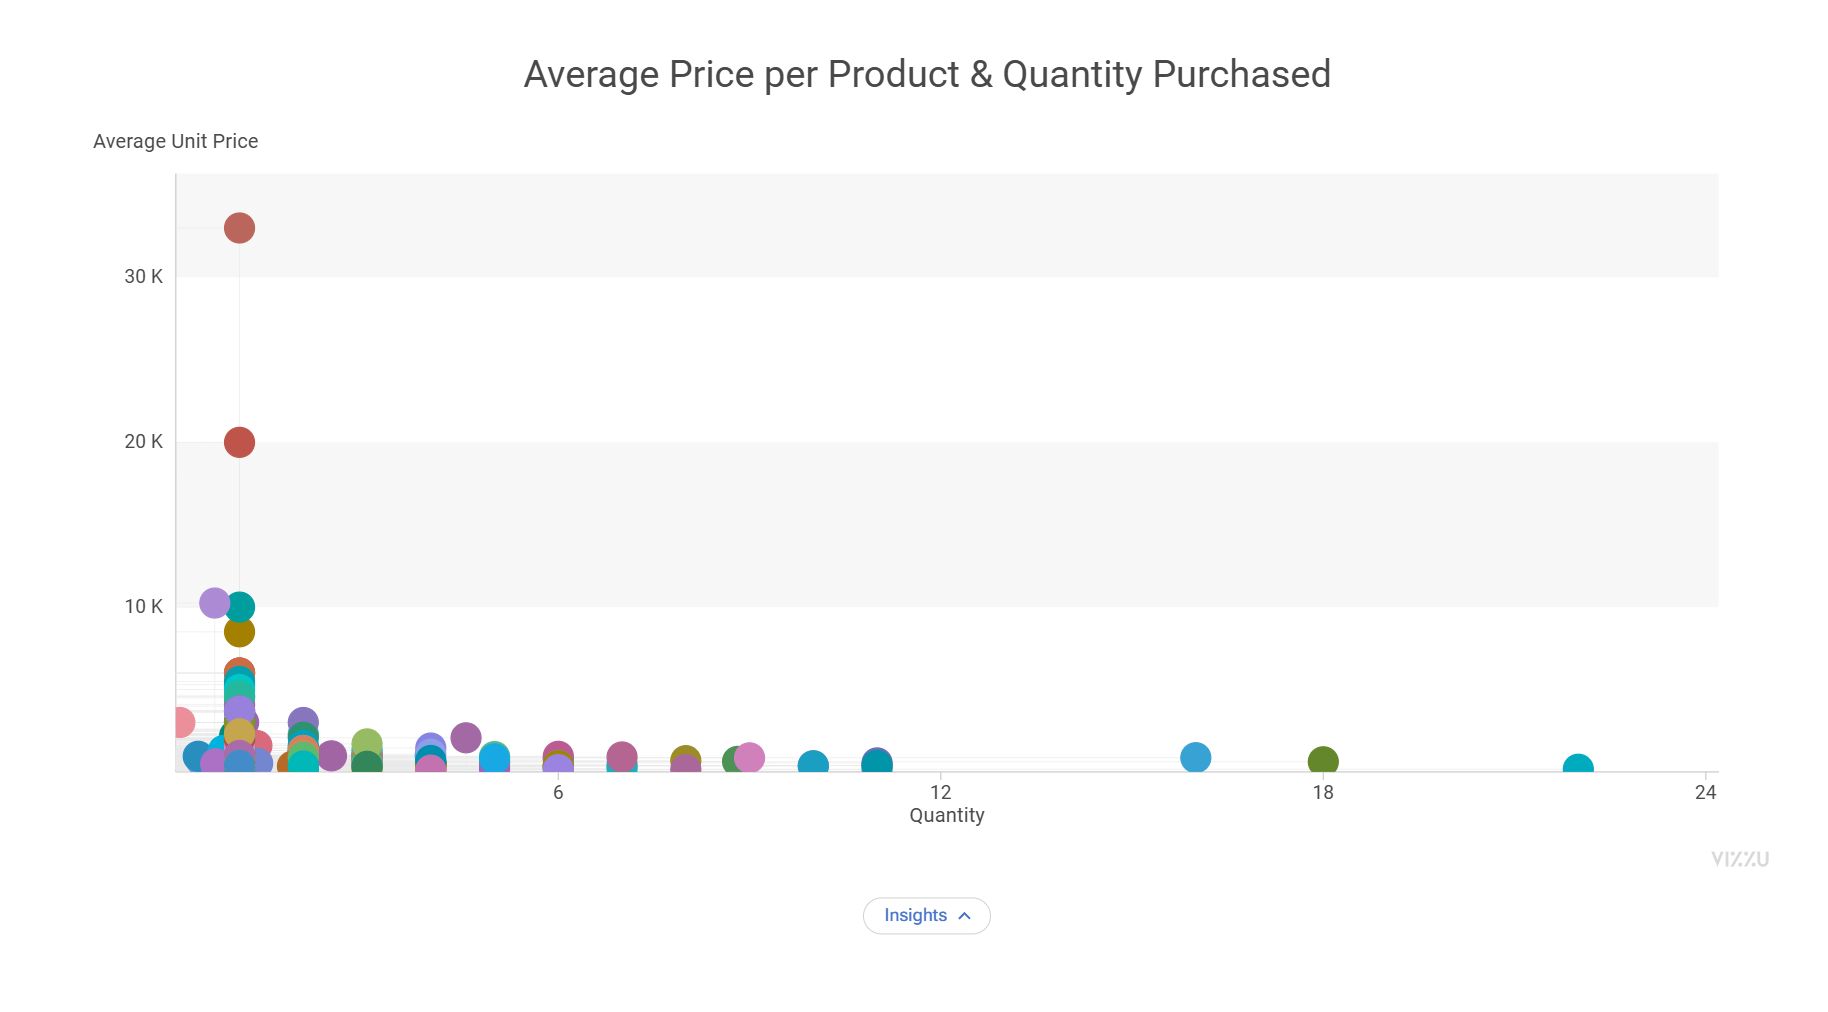Click the chevron arrow in Insights
This screenshot has width=1828, height=1012.
964,915
